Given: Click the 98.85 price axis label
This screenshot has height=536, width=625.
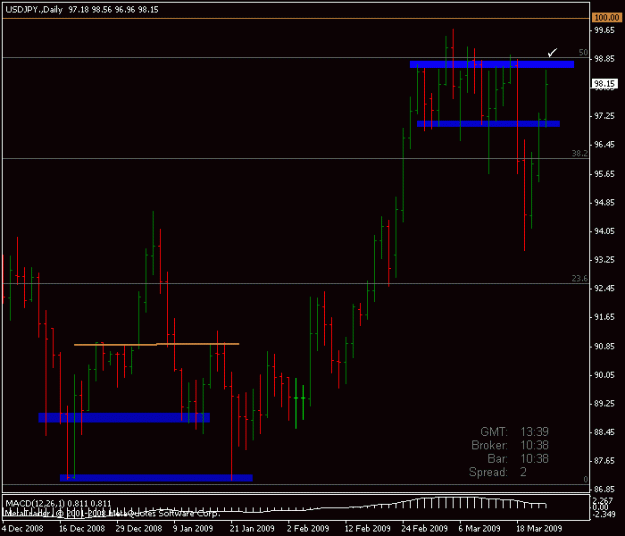Looking at the screenshot, I should pos(604,59).
